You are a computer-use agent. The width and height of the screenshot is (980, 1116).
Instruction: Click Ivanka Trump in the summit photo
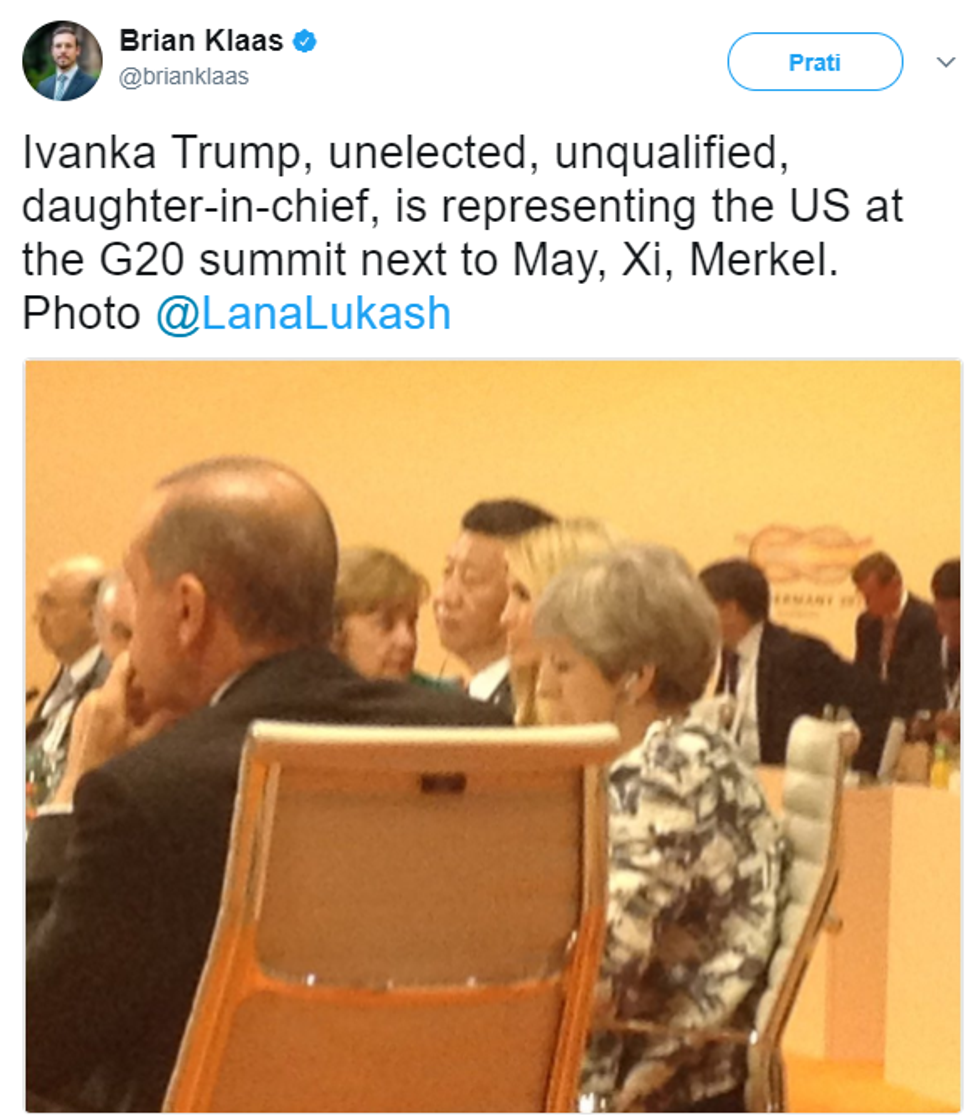[x=533, y=600]
